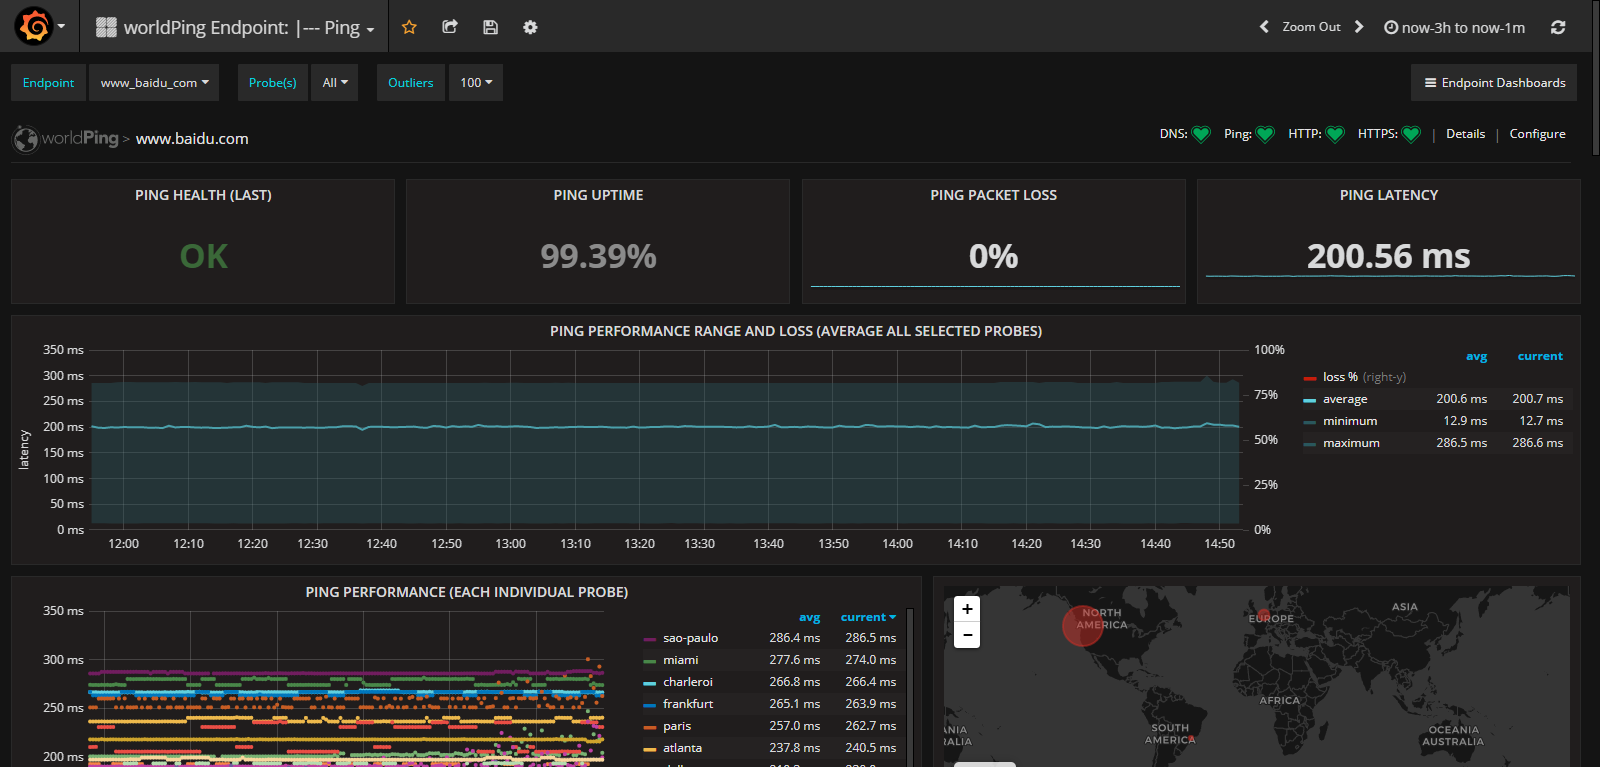1600x767 pixels.
Task: Click the red loss % color swatch
Action: 1310,378
